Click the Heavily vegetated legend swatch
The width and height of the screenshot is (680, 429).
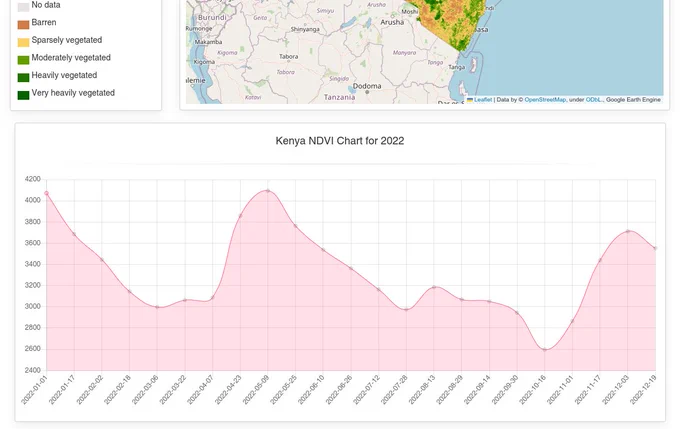tap(23, 77)
